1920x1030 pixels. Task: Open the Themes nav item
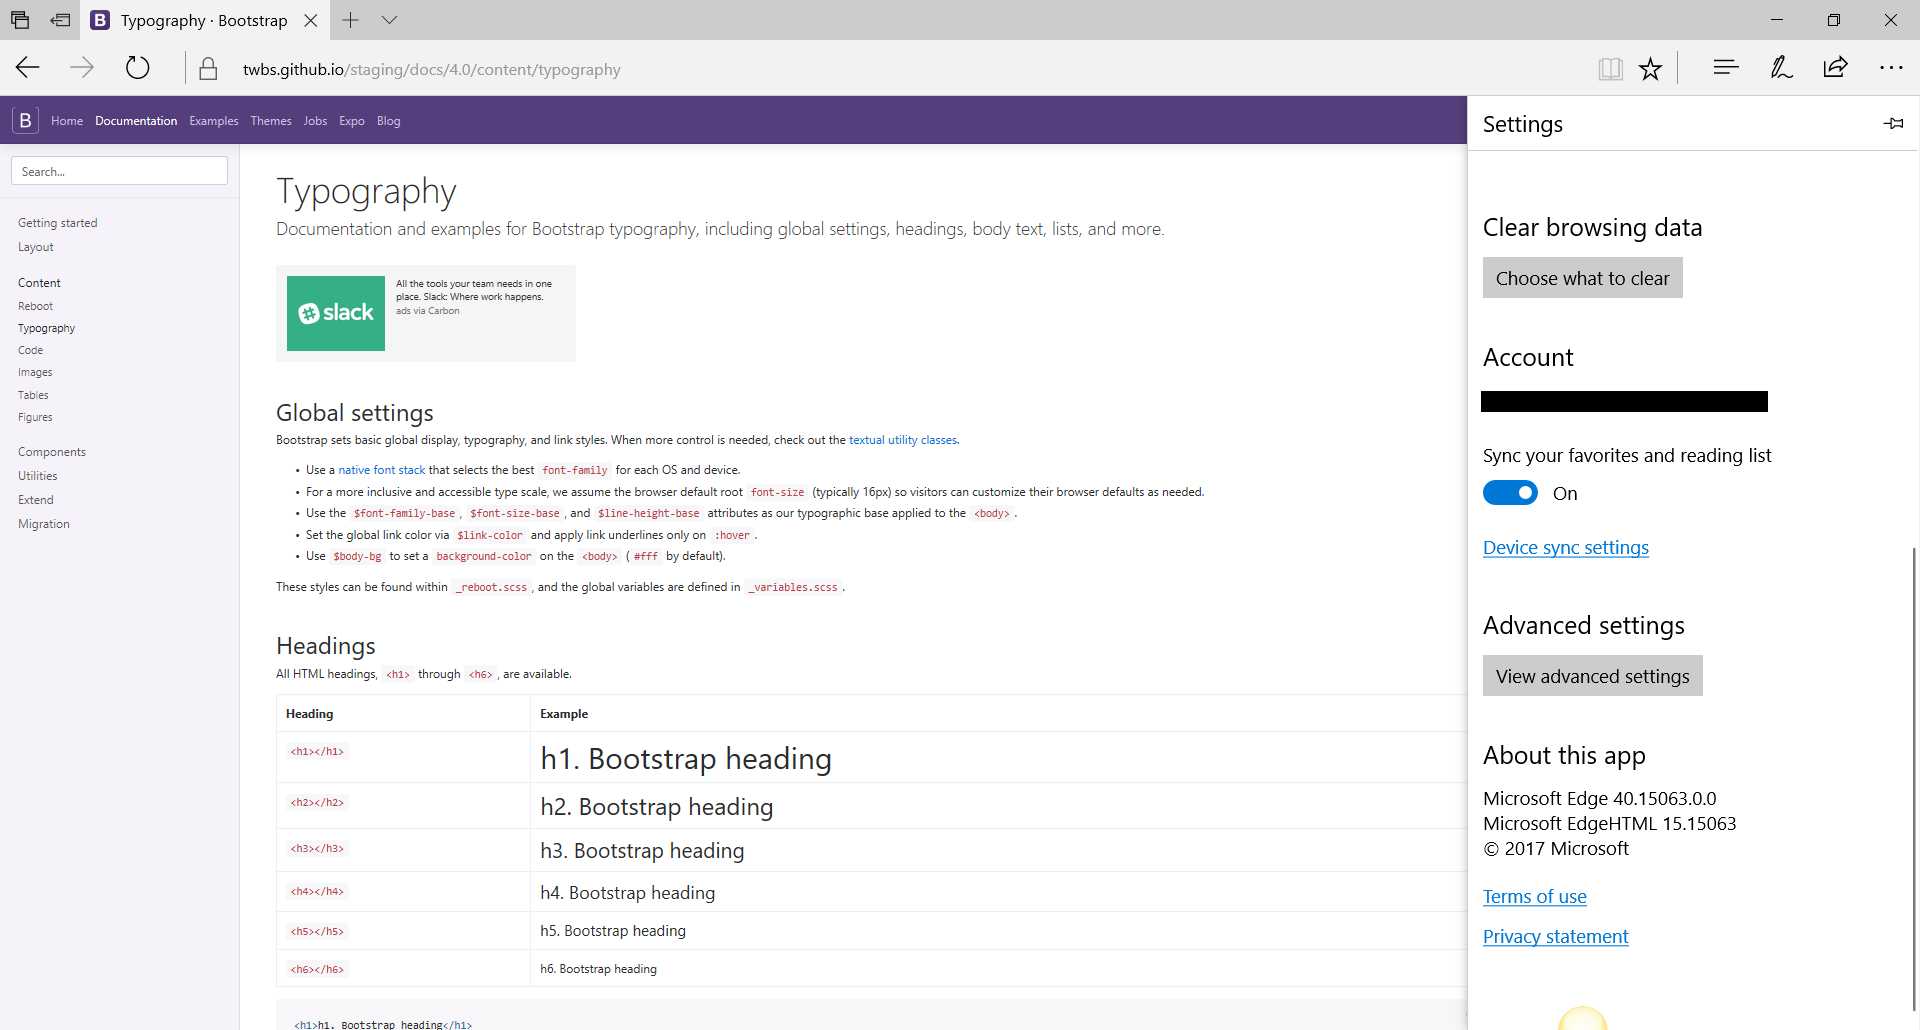270,120
